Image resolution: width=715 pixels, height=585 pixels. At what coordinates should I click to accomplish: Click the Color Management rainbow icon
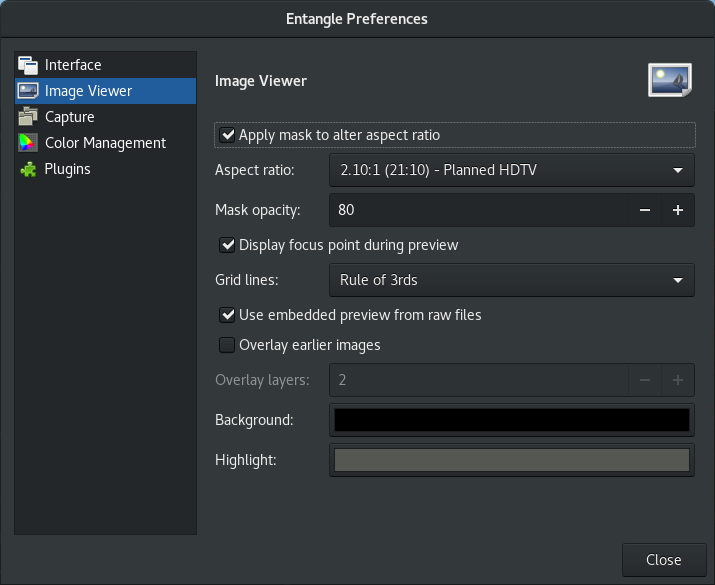27,143
